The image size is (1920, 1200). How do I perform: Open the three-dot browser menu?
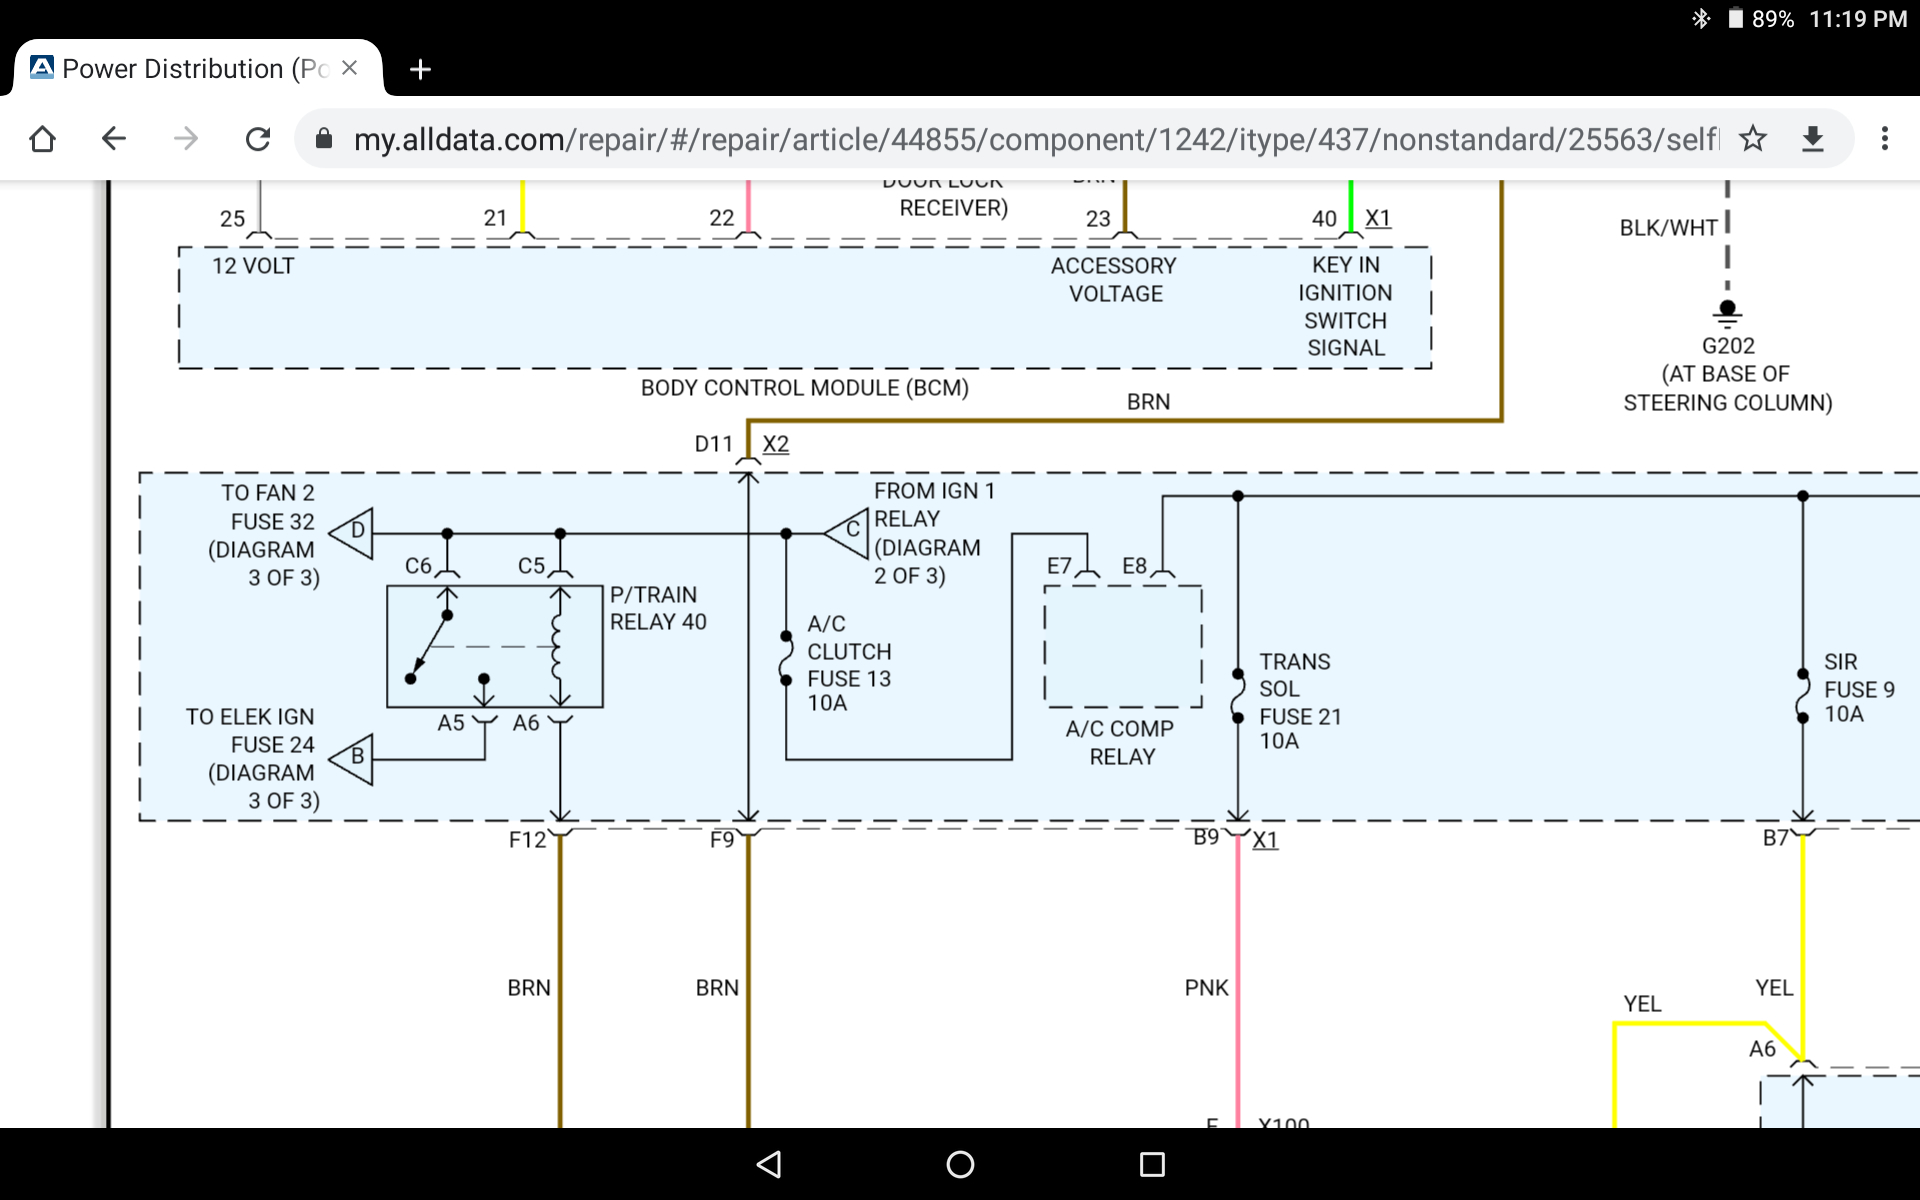click(x=1885, y=139)
